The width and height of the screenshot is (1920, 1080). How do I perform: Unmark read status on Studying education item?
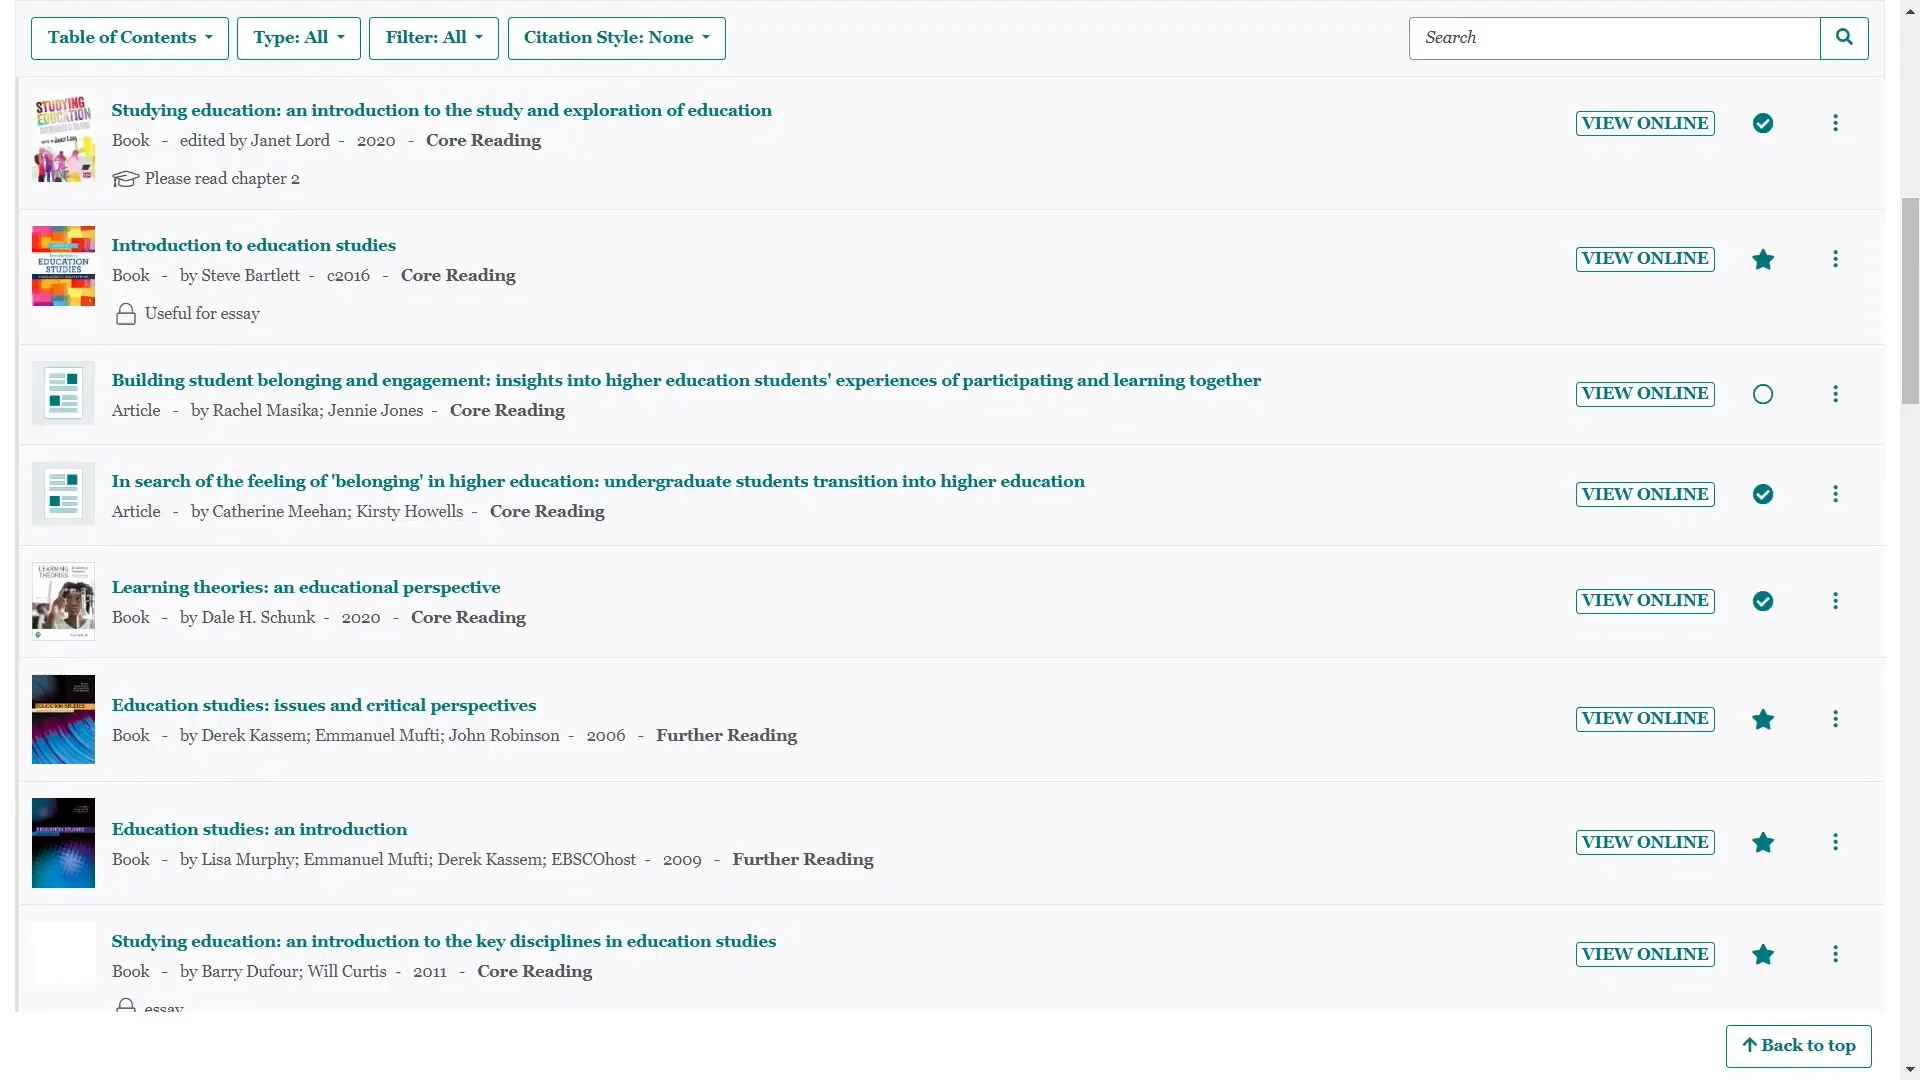pos(1762,122)
